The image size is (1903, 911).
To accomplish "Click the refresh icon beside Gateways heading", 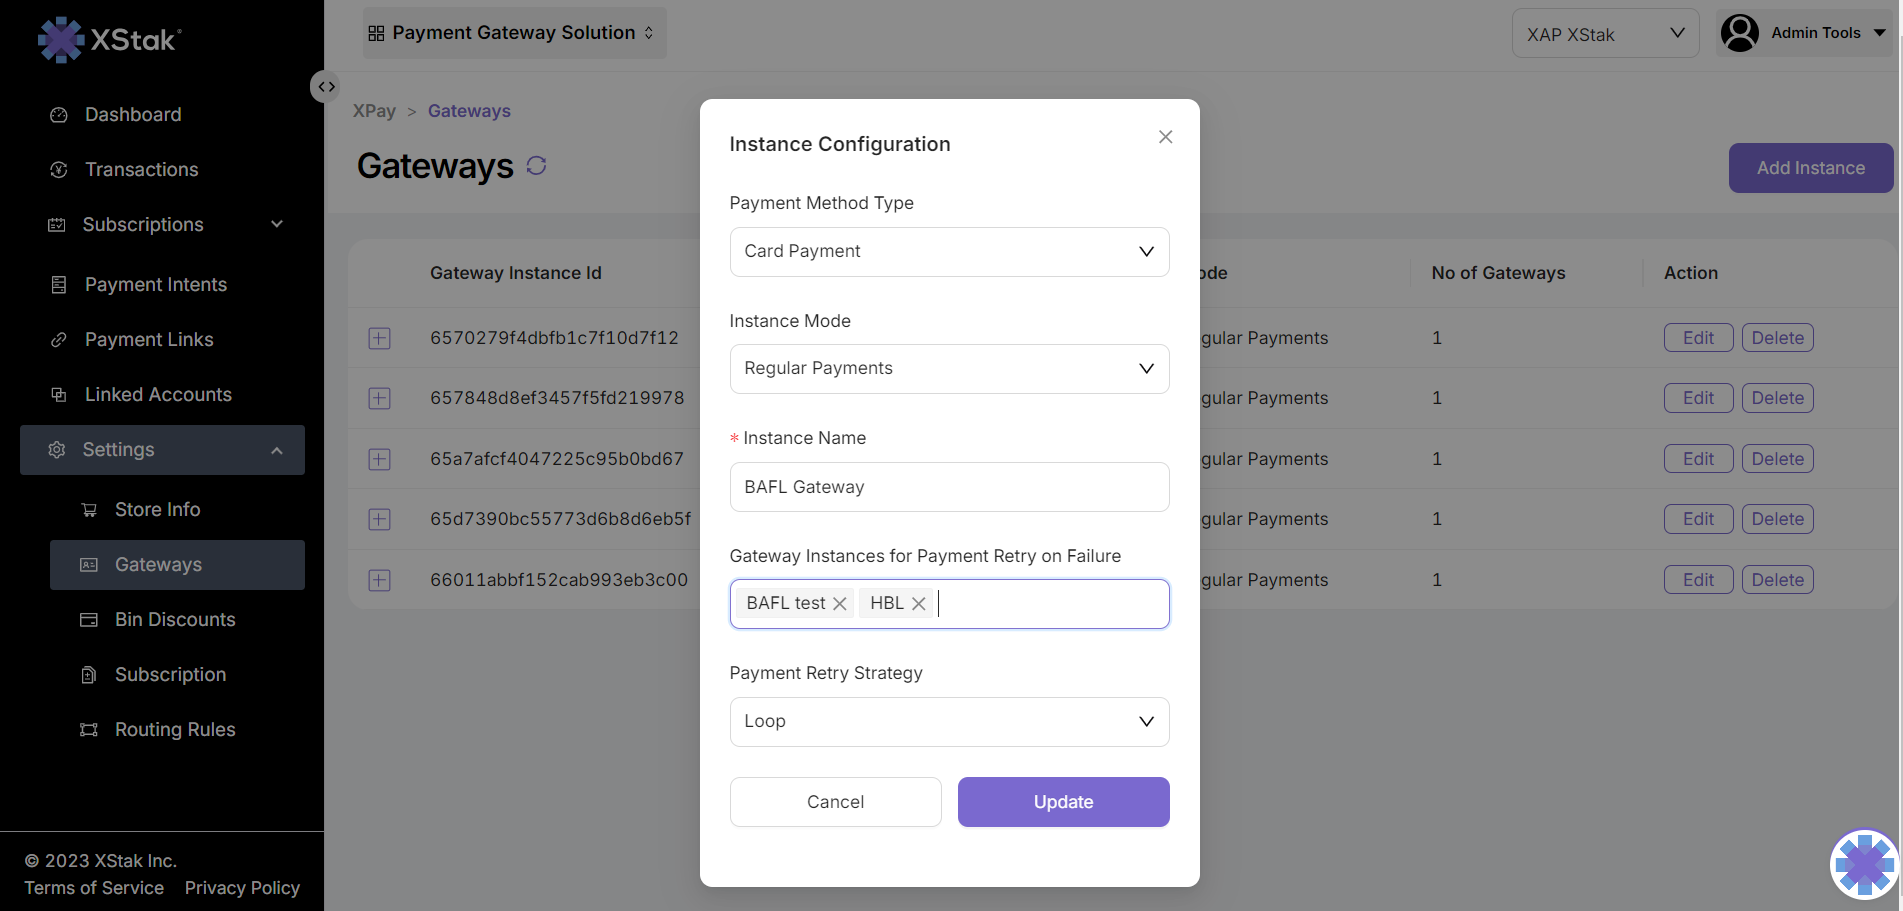I will (536, 166).
